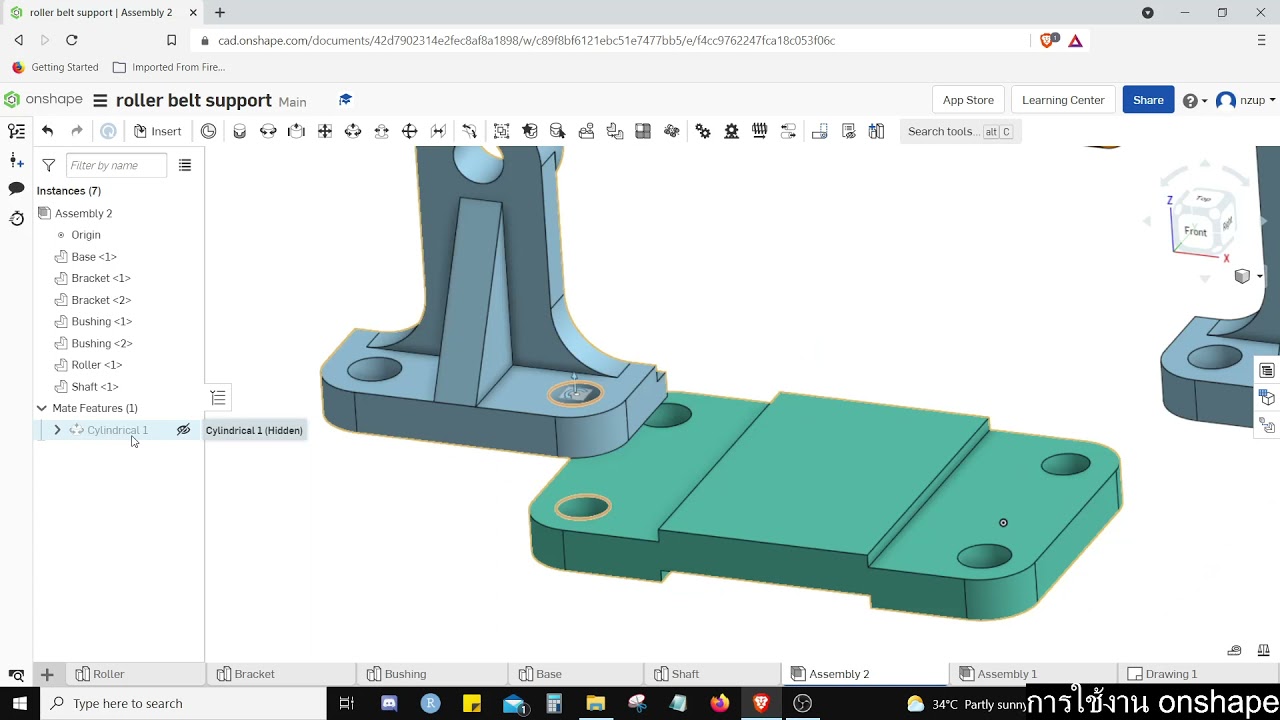Select the group mate gear tool
1280x720 pixels.
[x=703, y=131]
